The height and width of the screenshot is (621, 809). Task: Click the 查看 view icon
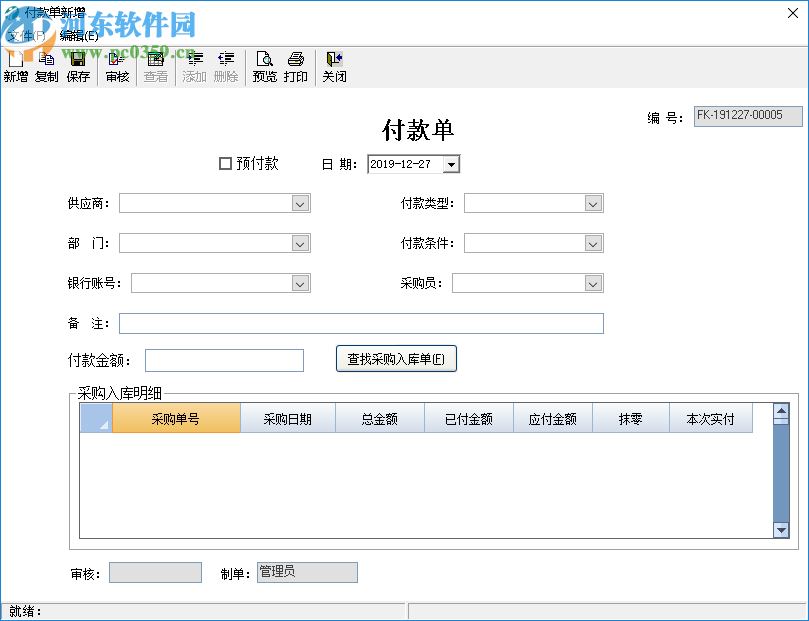pos(155,65)
